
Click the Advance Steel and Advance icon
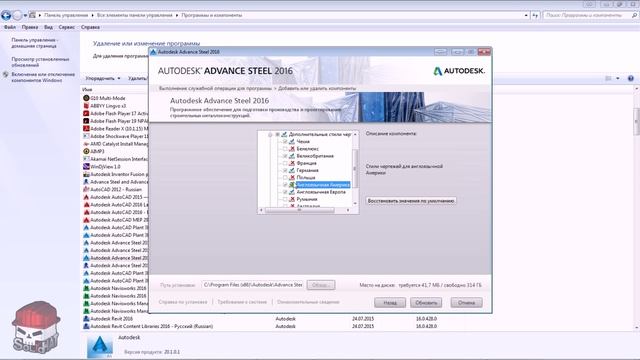pos(86,182)
